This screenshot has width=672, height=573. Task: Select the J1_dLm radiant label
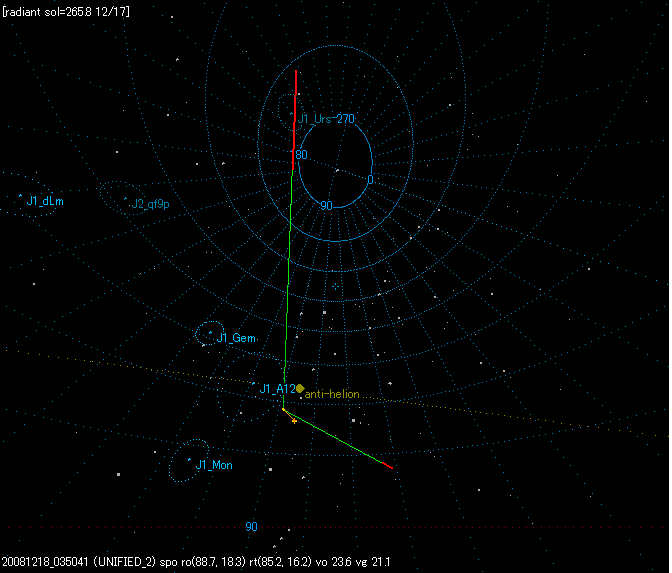(x=45, y=201)
